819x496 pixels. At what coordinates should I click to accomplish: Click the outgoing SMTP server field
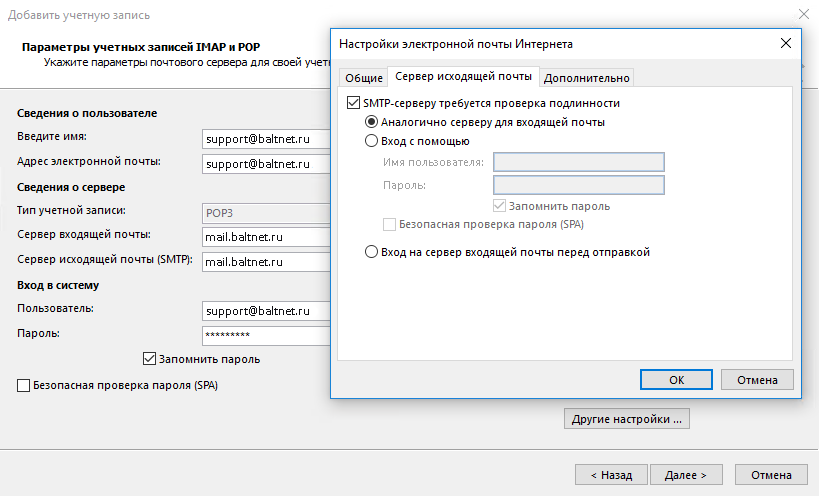coord(265,262)
